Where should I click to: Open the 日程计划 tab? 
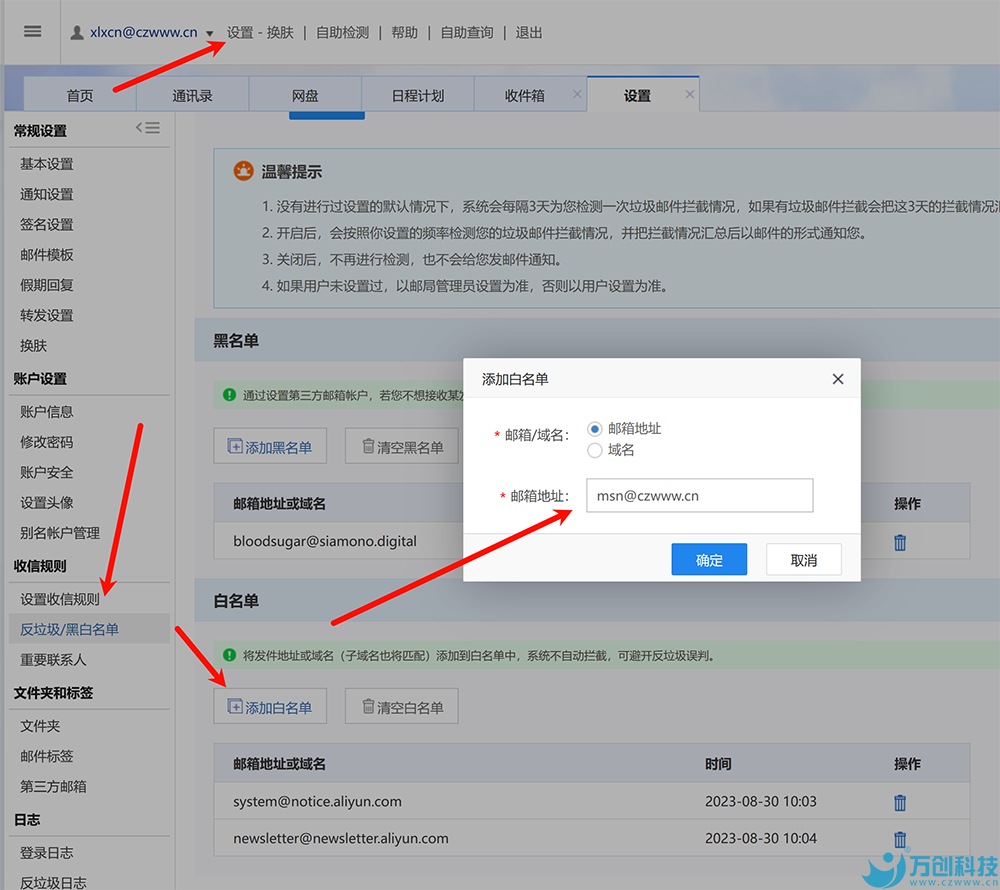(x=417, y=96)
